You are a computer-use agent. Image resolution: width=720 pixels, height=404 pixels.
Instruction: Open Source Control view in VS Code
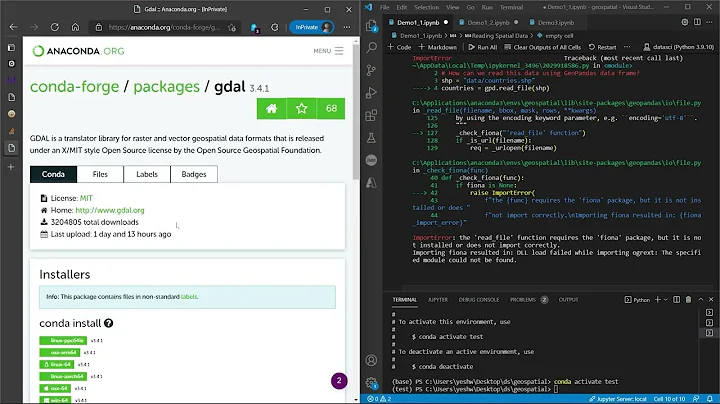tap(371, 70)
